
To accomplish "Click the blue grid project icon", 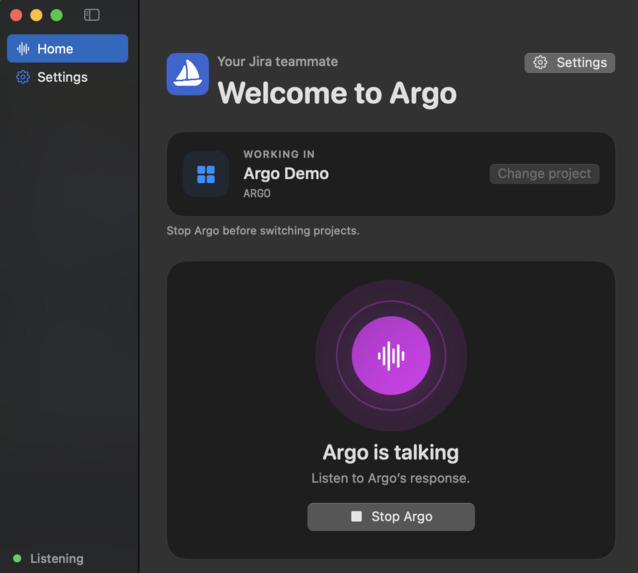I will (x=206, y=174).
